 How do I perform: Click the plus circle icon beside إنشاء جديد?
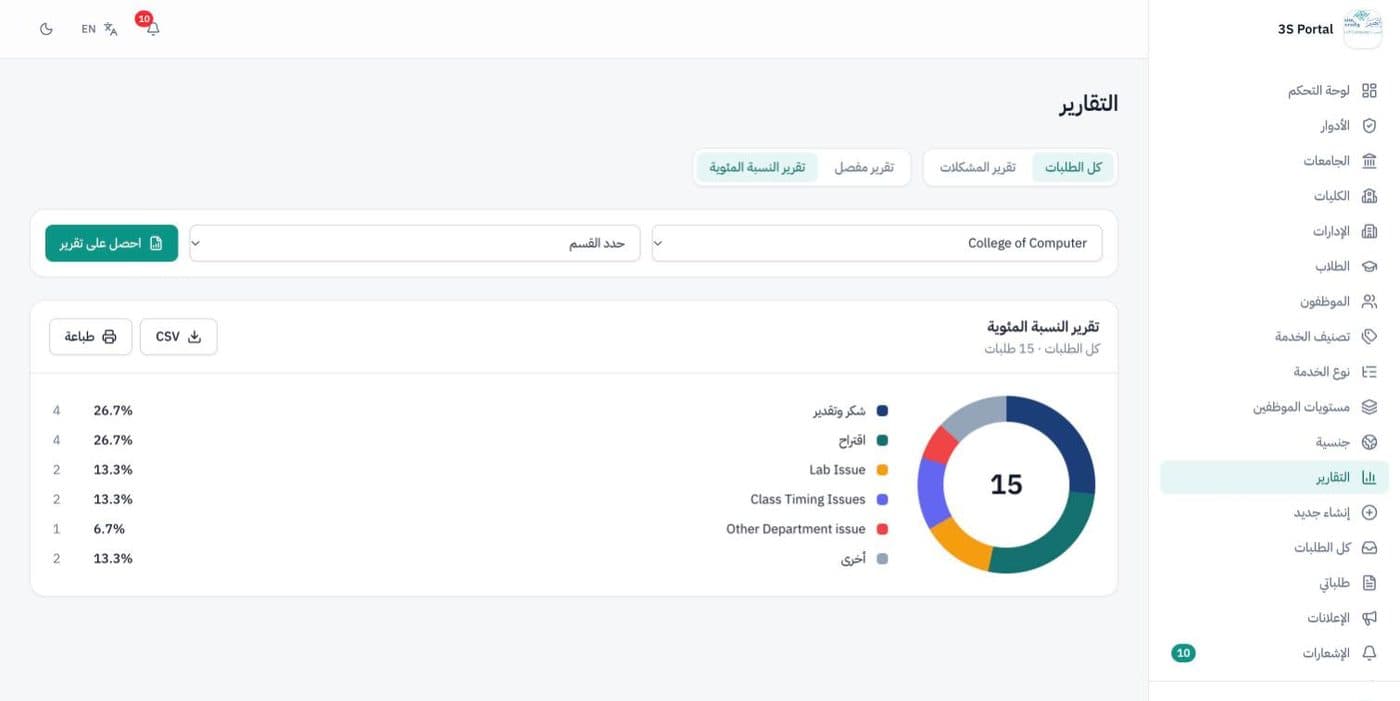1370,512
